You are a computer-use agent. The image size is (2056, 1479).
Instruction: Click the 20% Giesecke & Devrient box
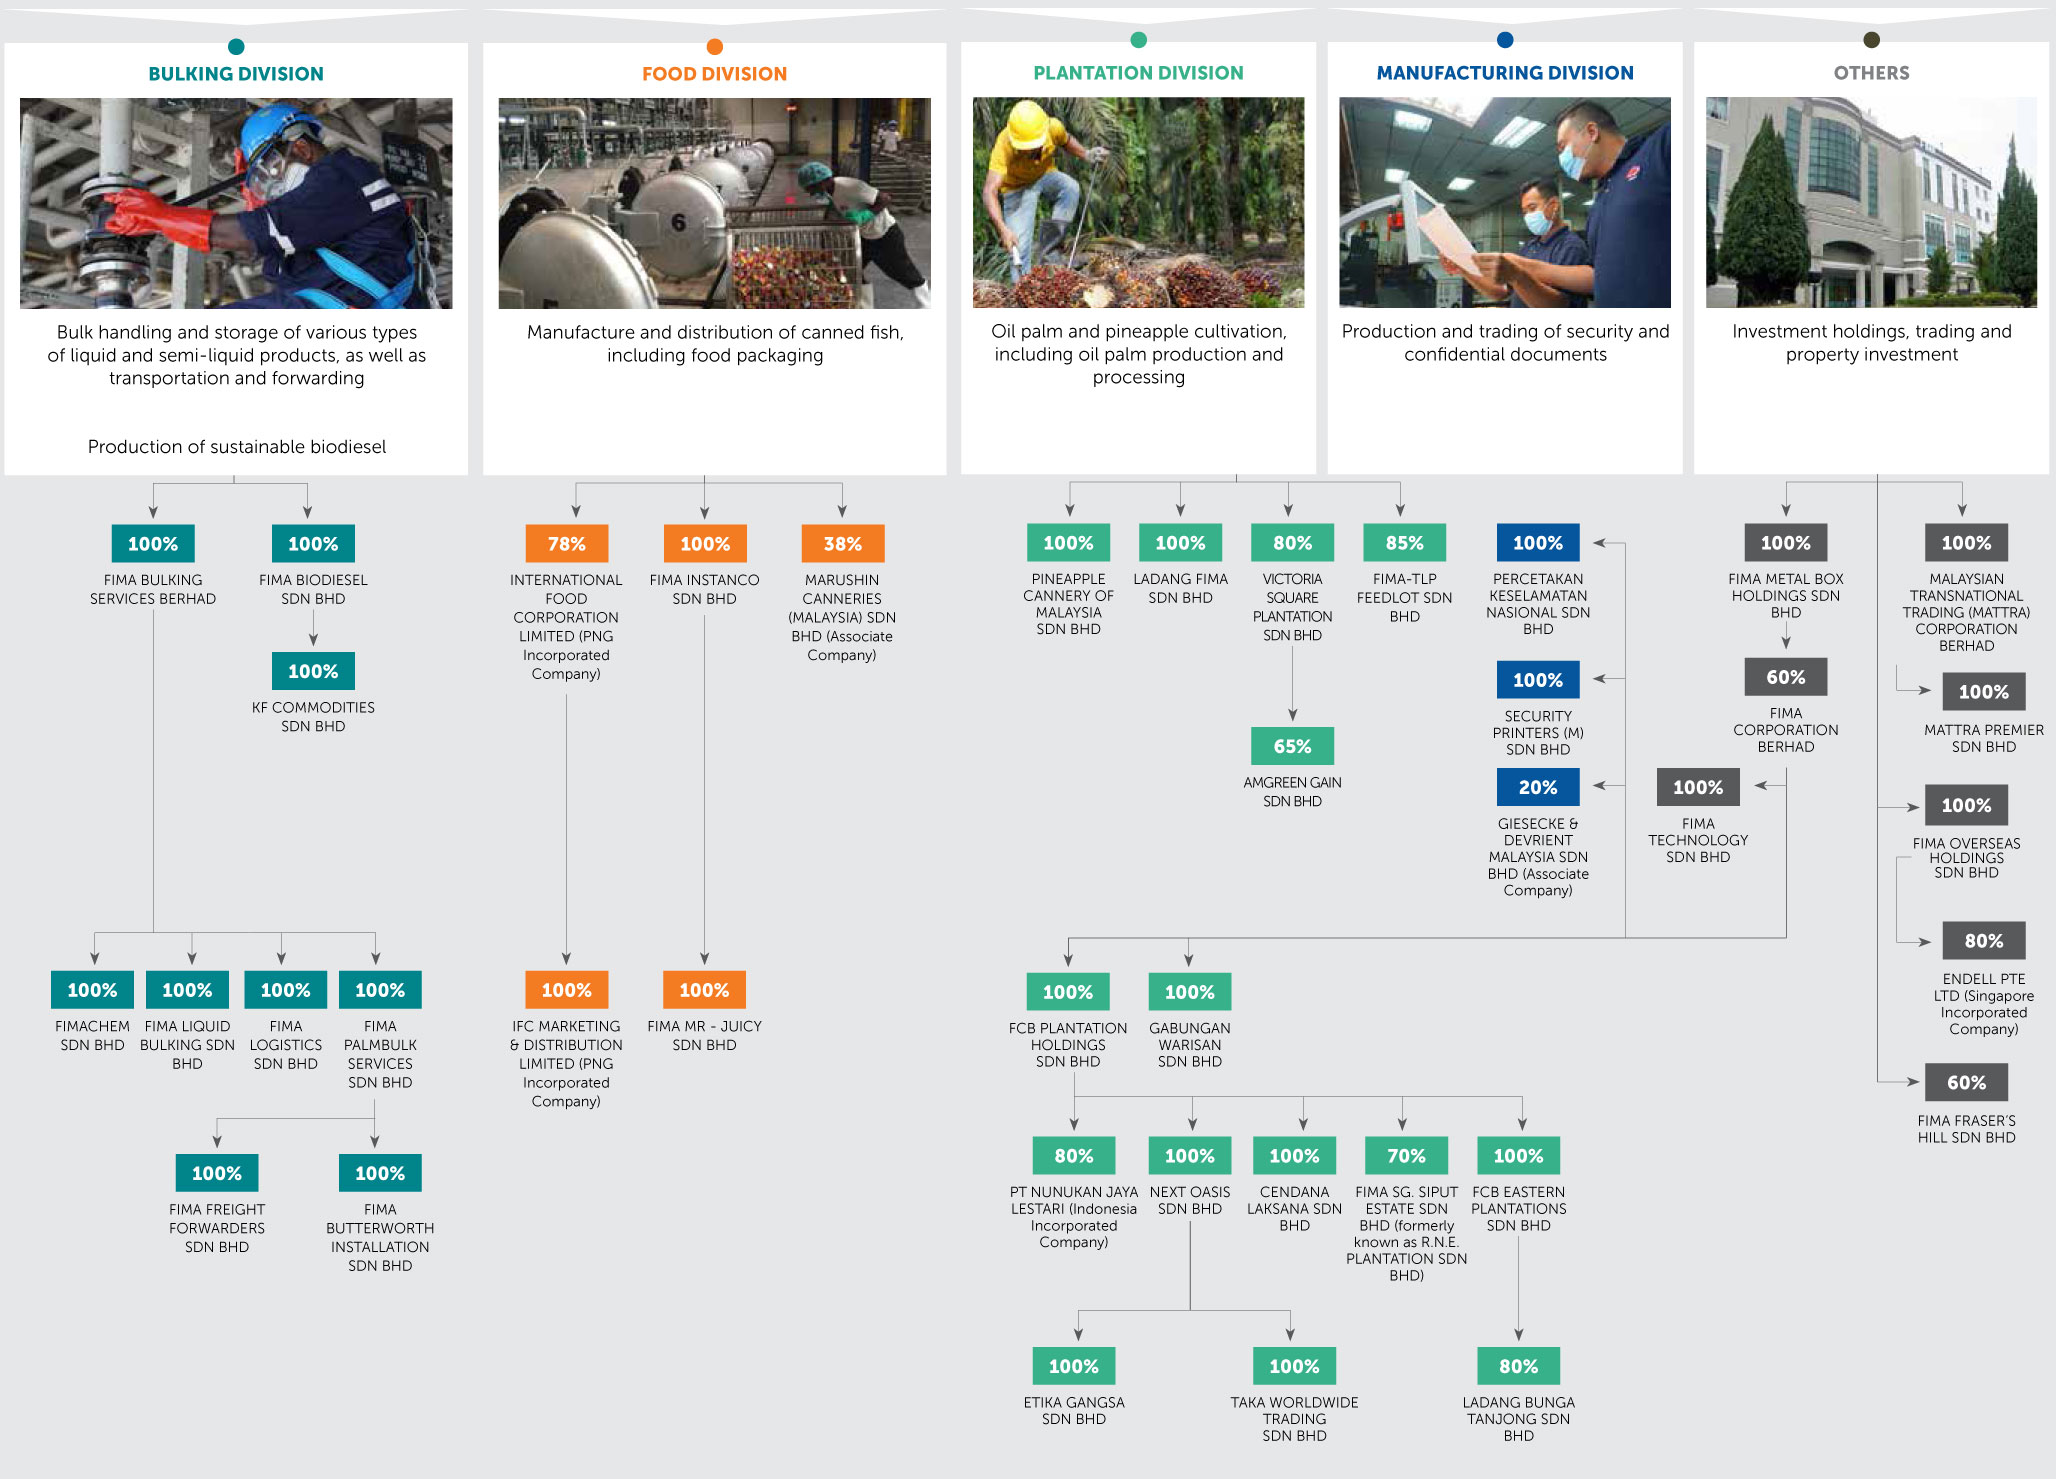[1537, 787]
